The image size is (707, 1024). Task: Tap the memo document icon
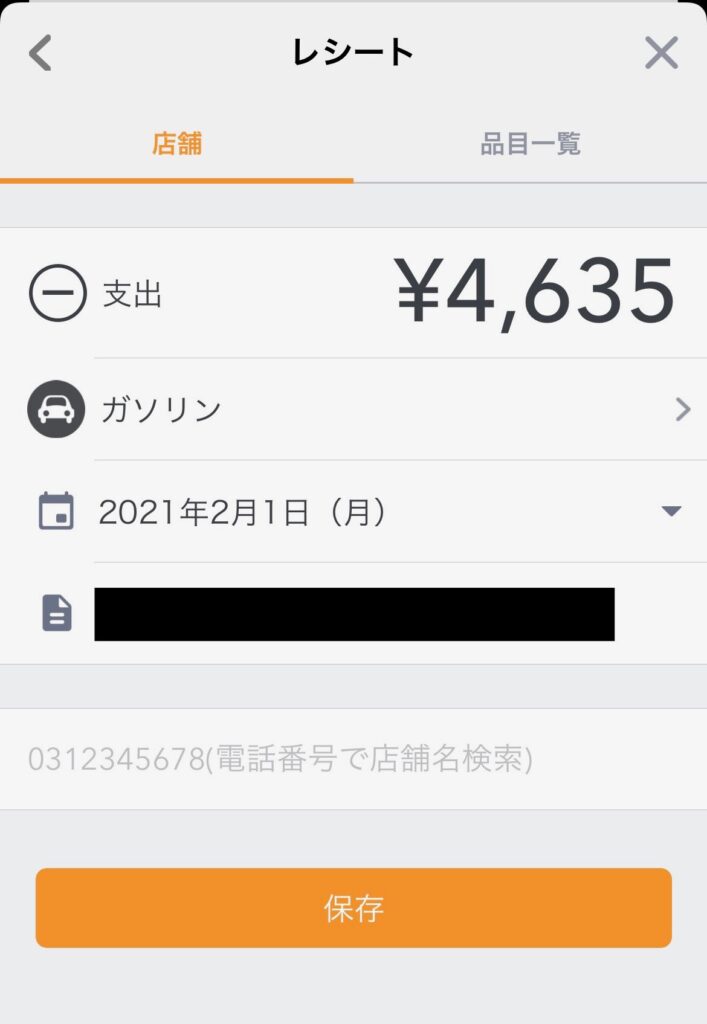point(57,613)
